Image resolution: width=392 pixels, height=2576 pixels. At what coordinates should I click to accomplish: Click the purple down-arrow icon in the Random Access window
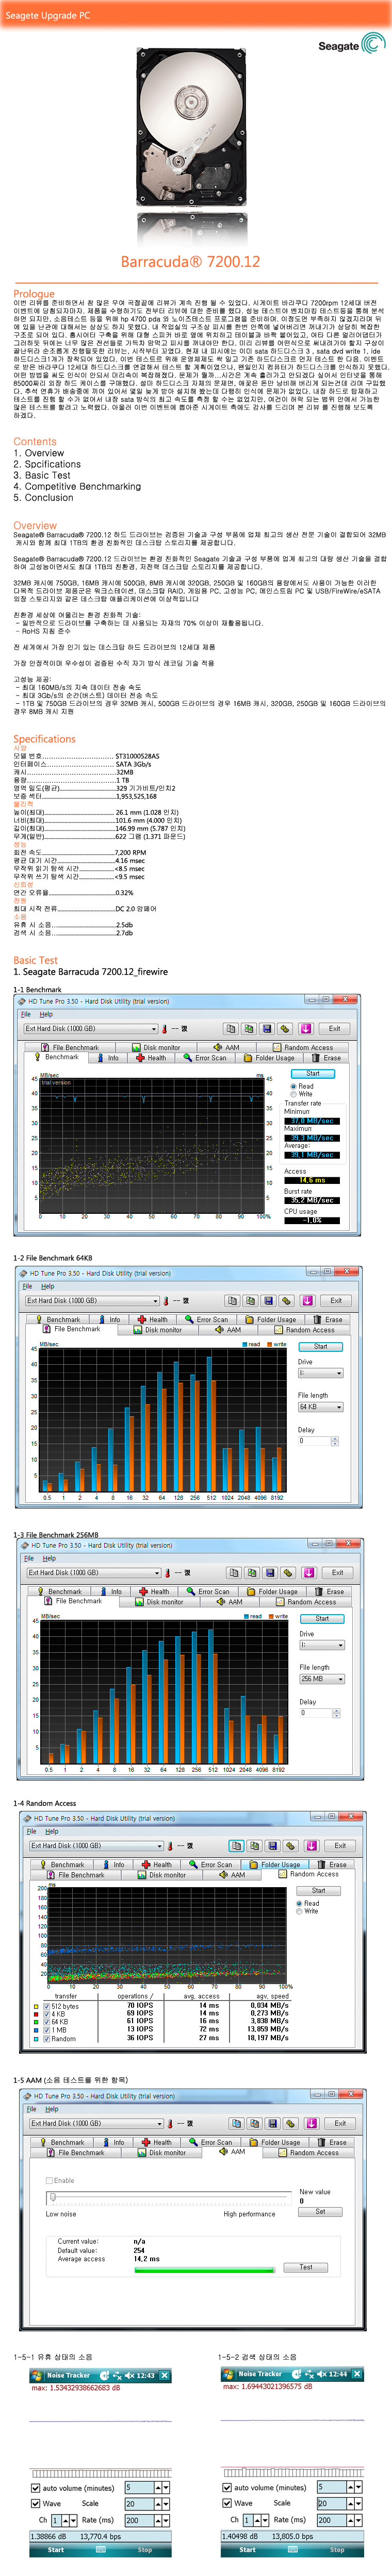coord(312,1846)
